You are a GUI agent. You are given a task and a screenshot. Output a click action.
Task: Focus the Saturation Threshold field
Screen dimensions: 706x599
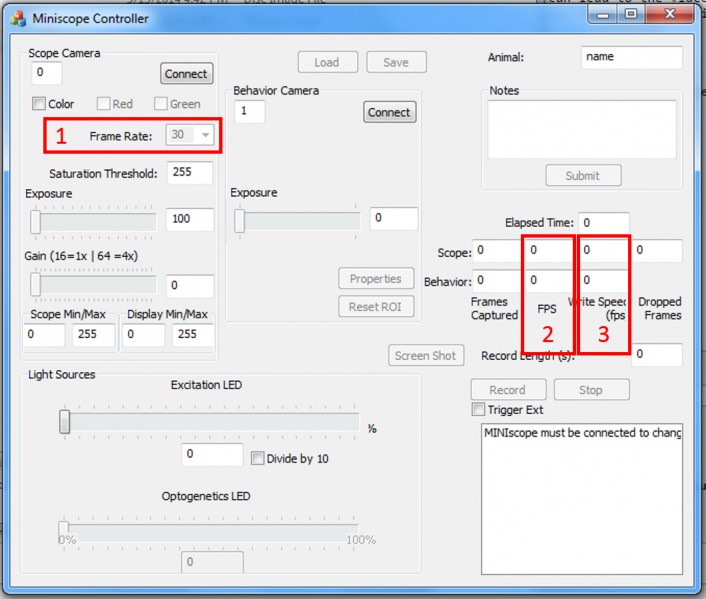click(190, 173)
